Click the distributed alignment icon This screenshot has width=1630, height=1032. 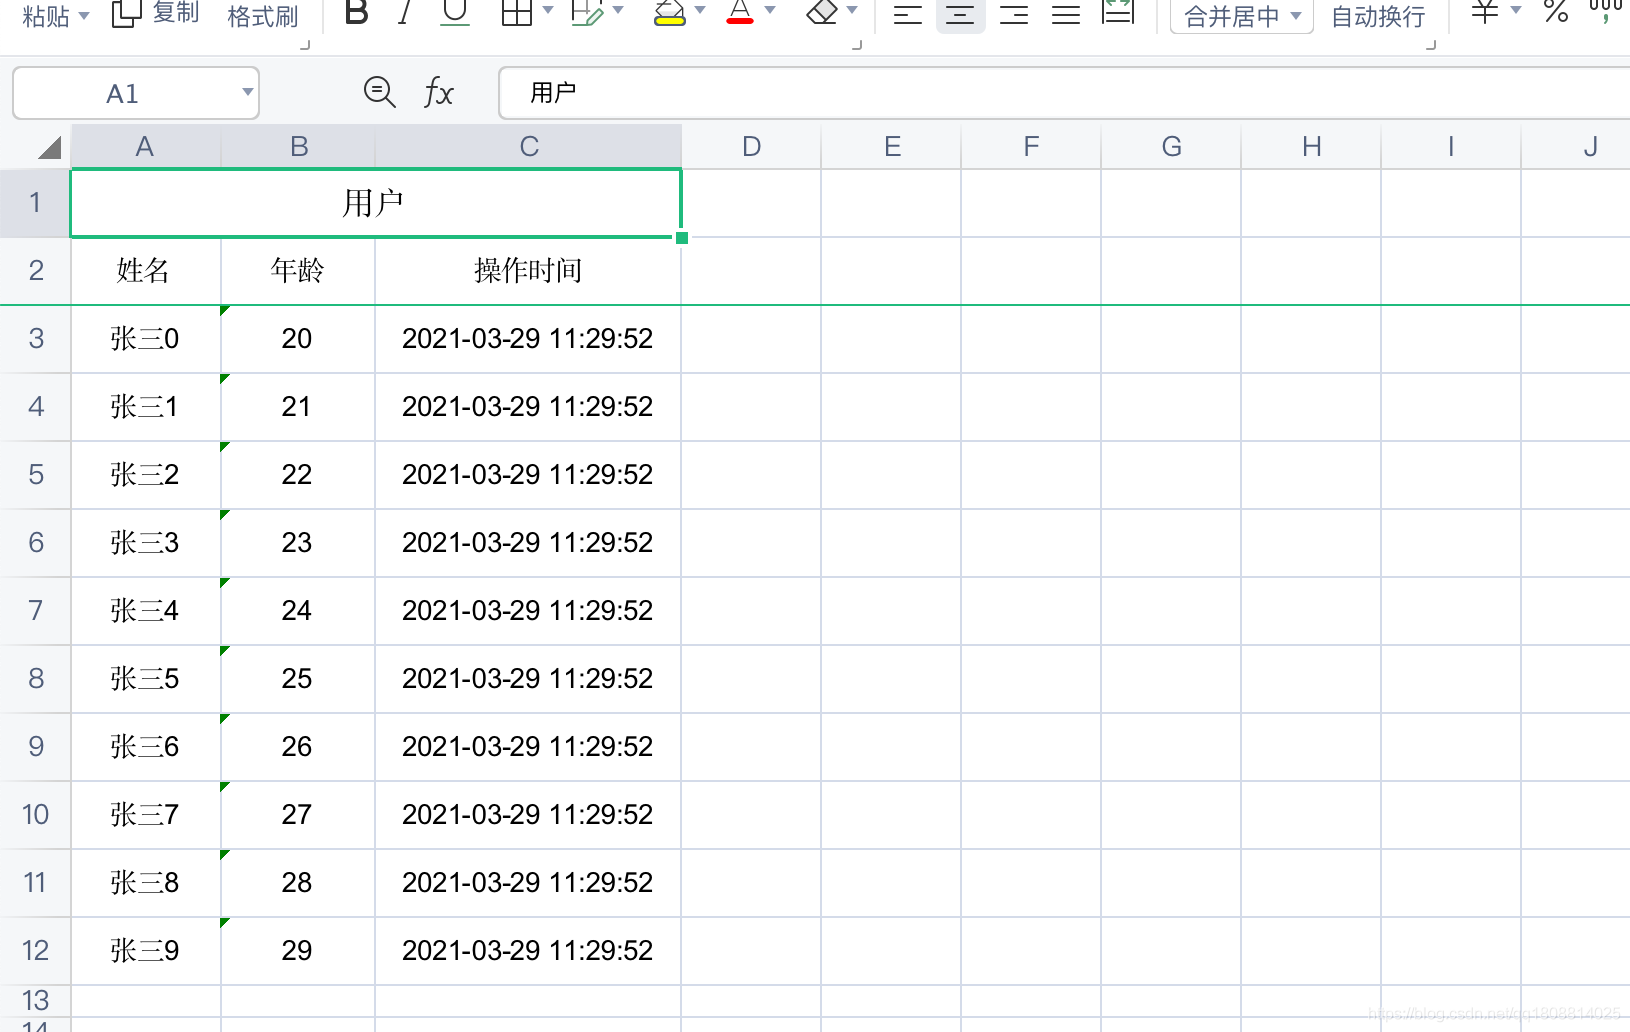tap(1118, 13)
